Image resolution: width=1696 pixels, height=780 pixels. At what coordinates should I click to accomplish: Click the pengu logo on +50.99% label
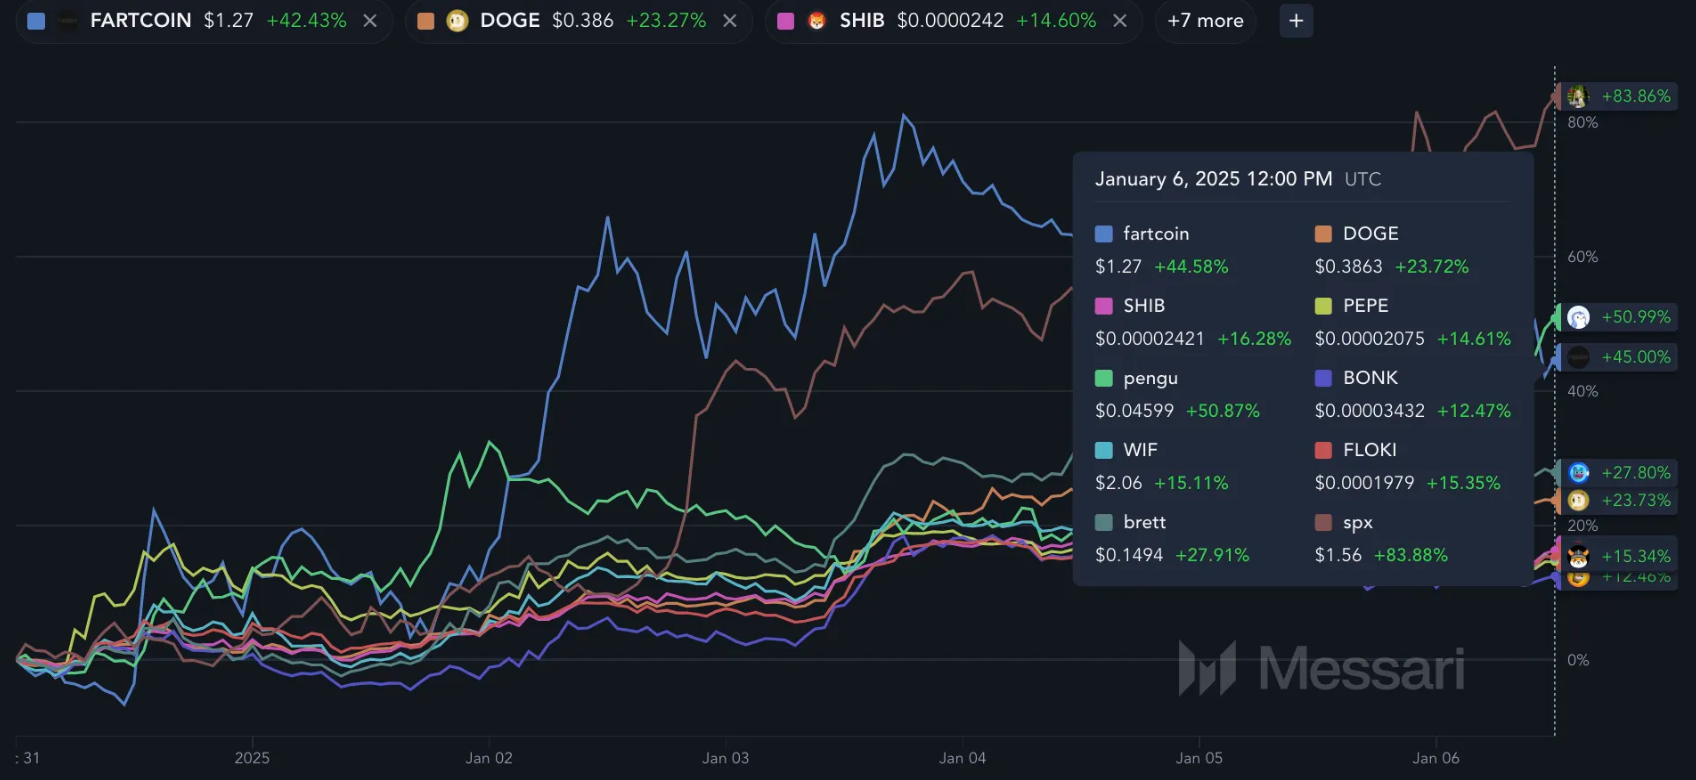[1578, 317]
